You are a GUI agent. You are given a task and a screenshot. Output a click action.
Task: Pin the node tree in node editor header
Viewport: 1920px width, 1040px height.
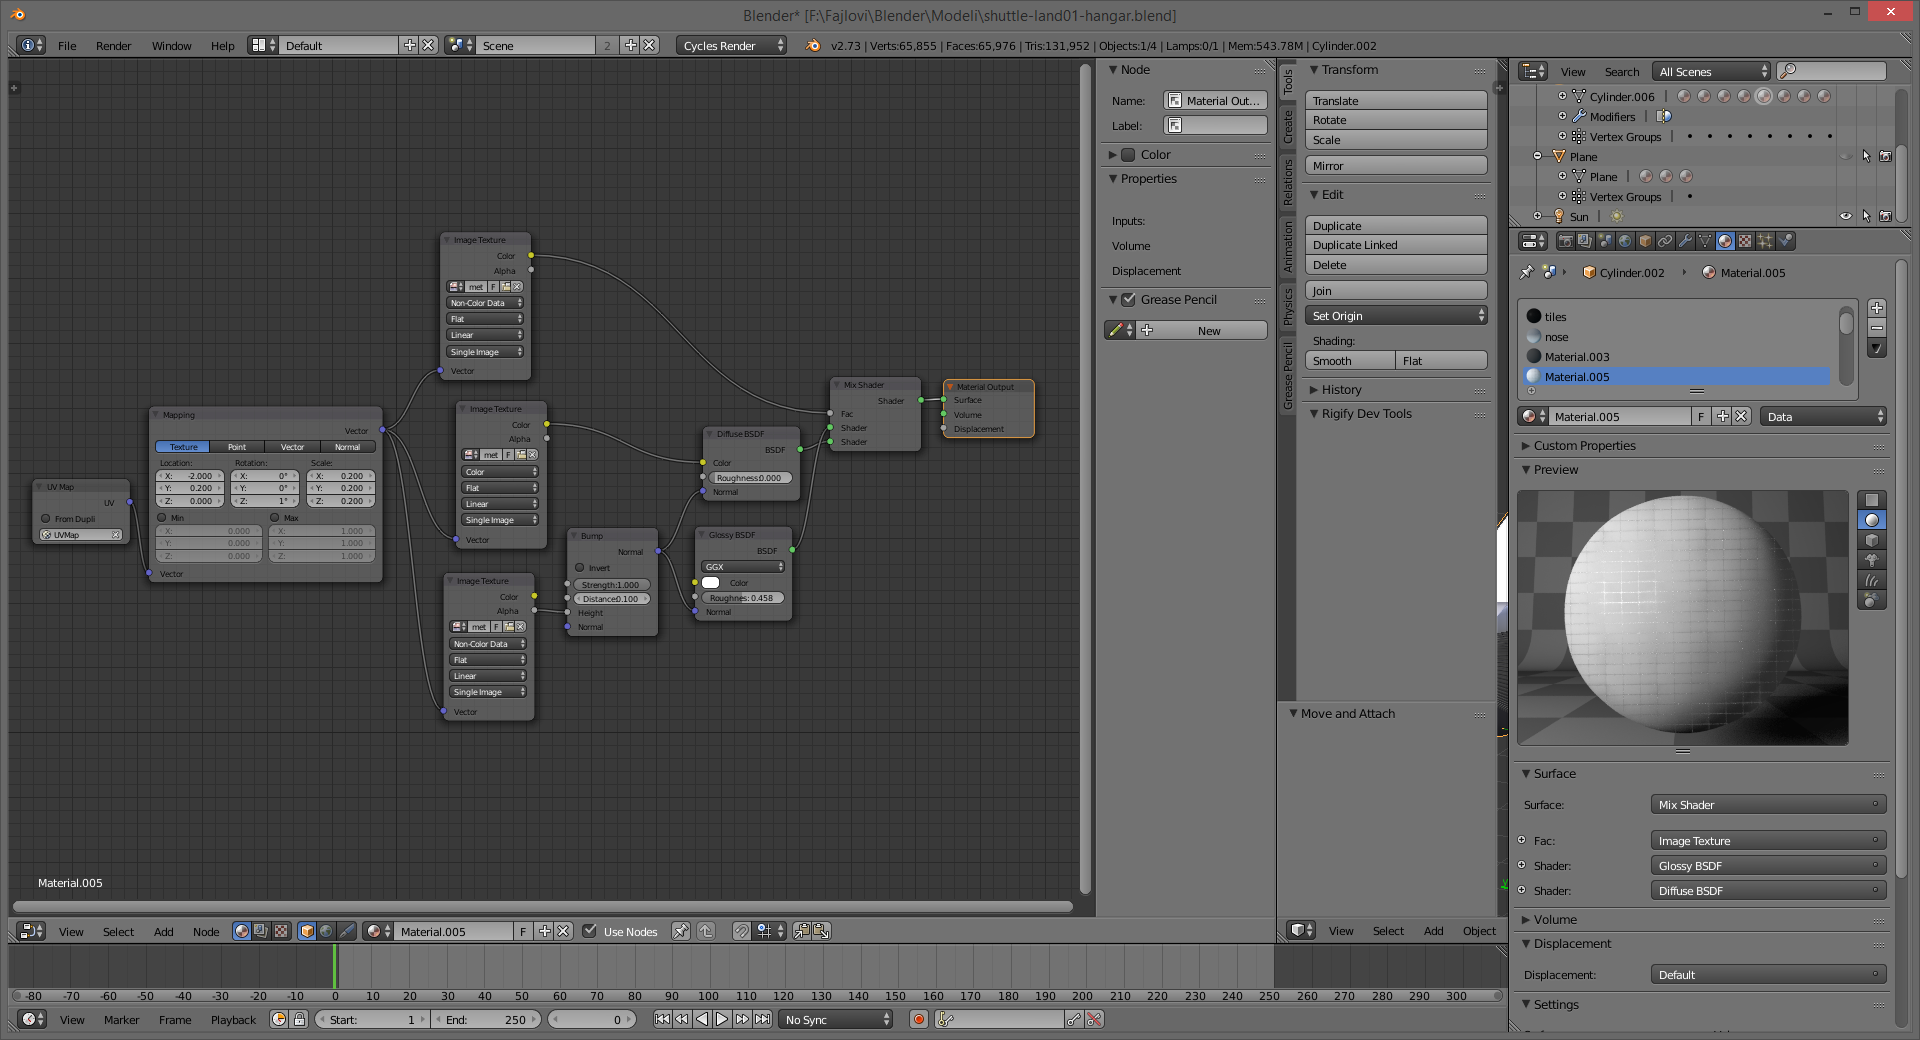pos(681,931)
